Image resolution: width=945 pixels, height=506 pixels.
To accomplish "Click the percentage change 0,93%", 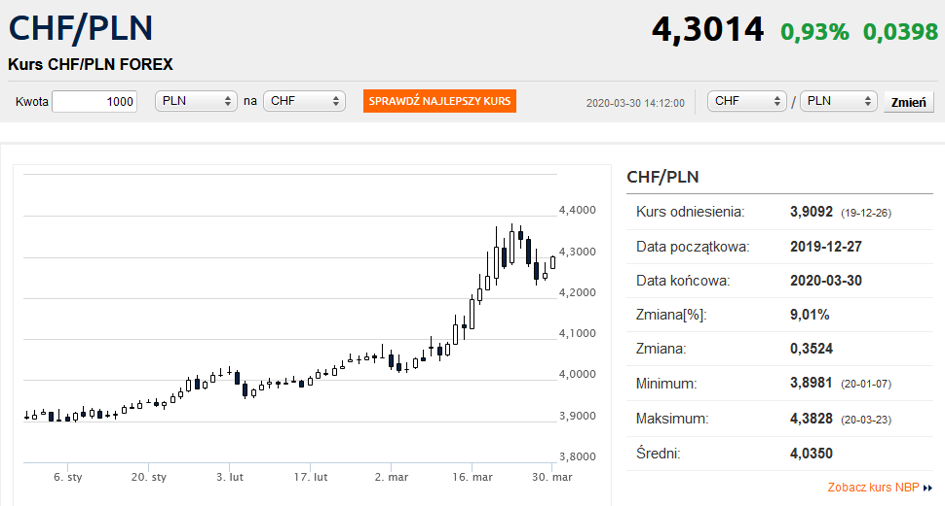I will point(815,31).
